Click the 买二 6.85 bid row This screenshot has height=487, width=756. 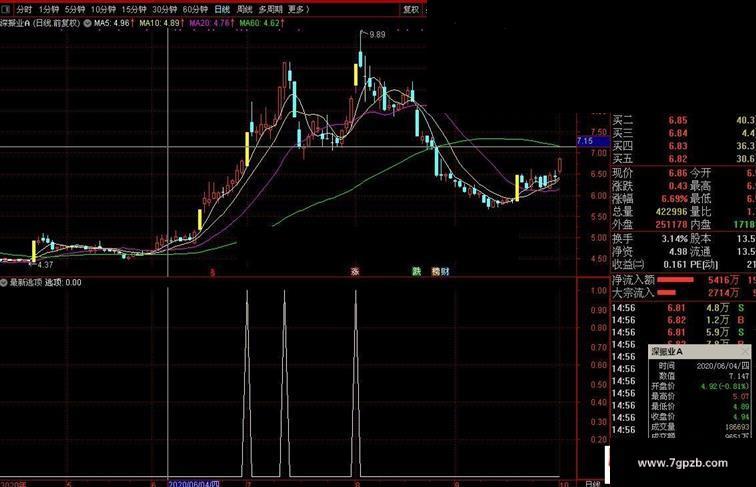click(x=684, y=120)
